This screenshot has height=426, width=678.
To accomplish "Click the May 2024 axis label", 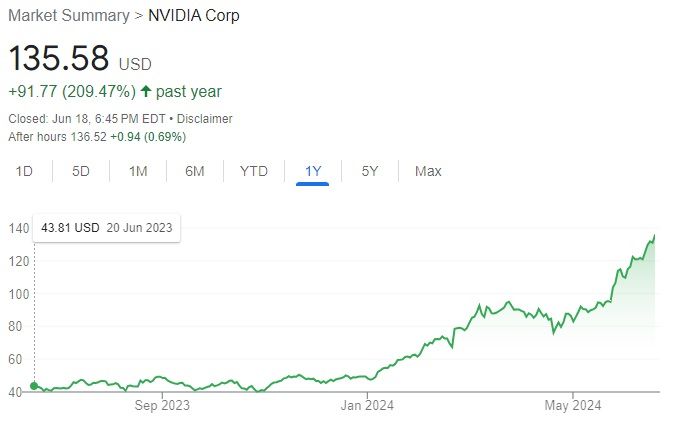I will 571,405.
